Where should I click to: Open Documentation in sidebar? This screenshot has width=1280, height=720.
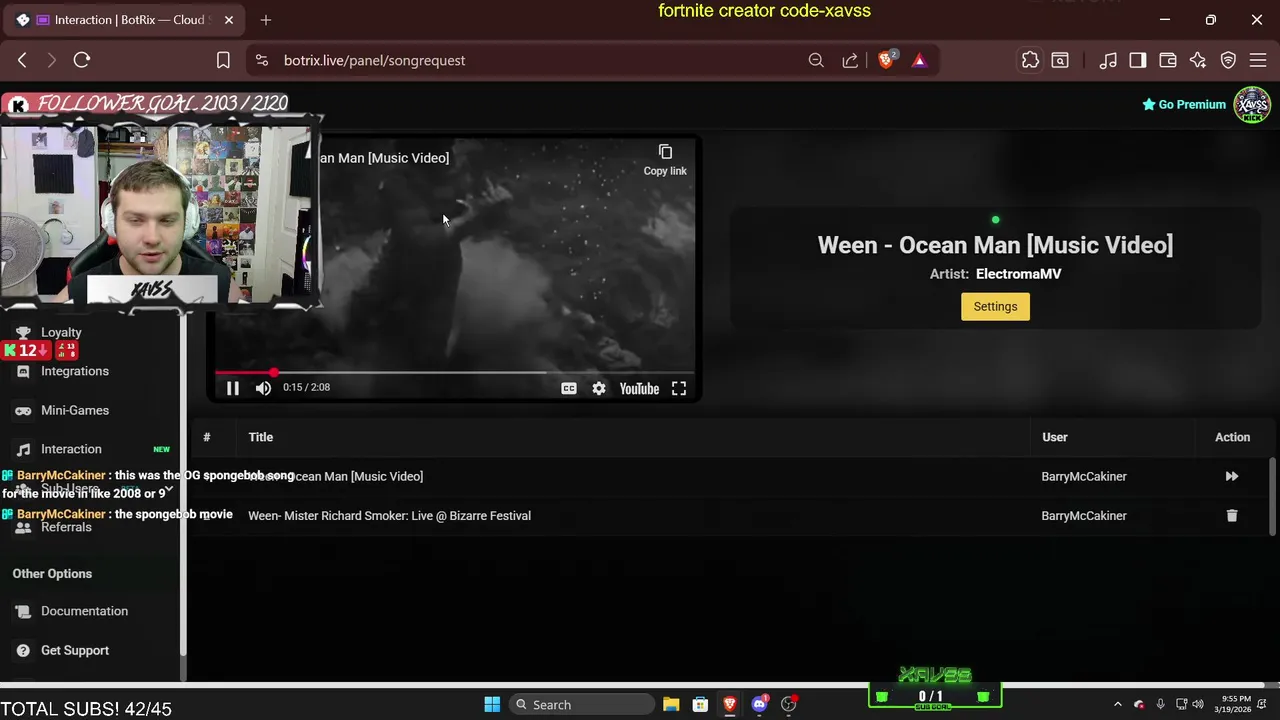coord(84,611)
